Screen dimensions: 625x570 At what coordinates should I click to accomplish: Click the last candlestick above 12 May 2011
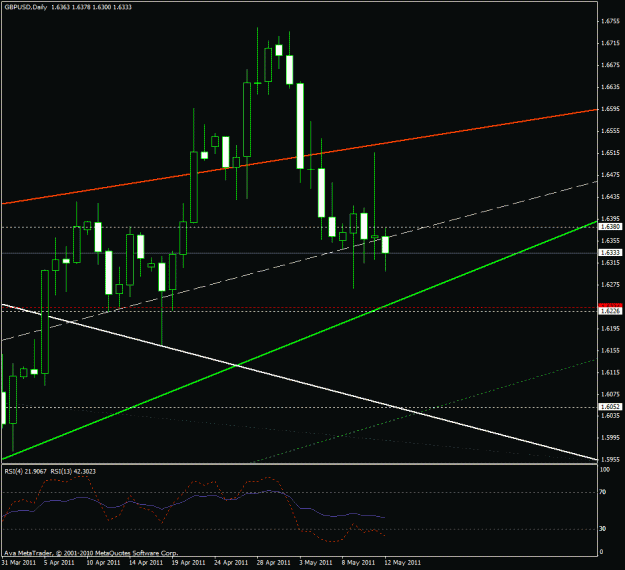385,245
